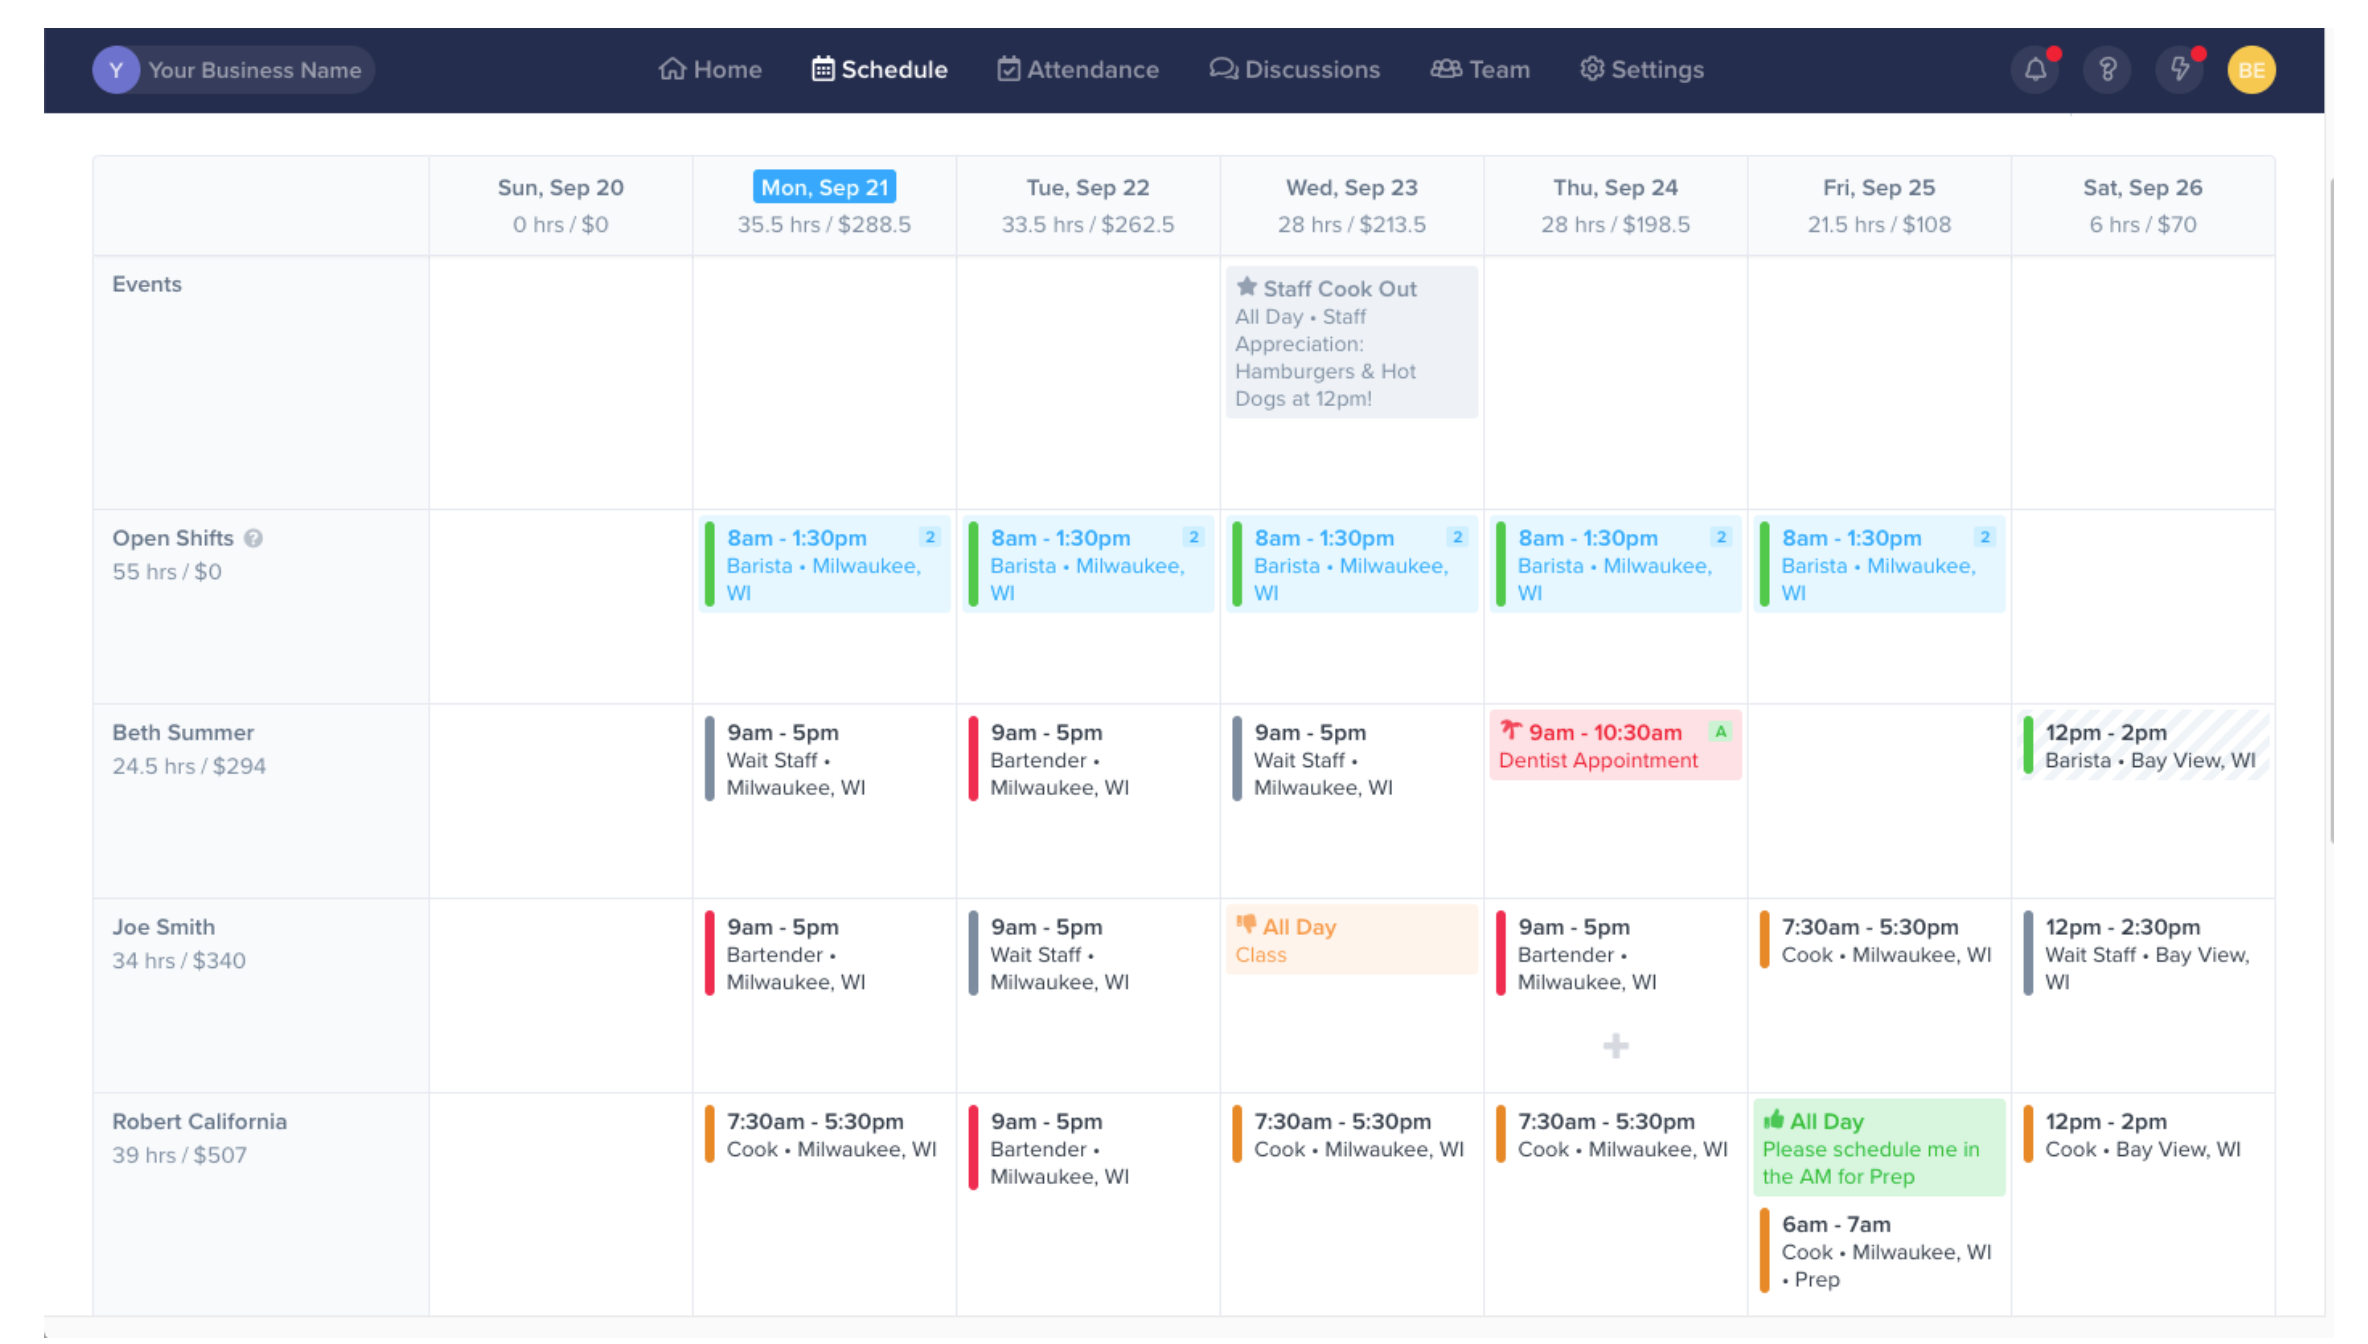
Task: Click the star icon on Staff Cook Out
Action: [x=1247, y=287]
